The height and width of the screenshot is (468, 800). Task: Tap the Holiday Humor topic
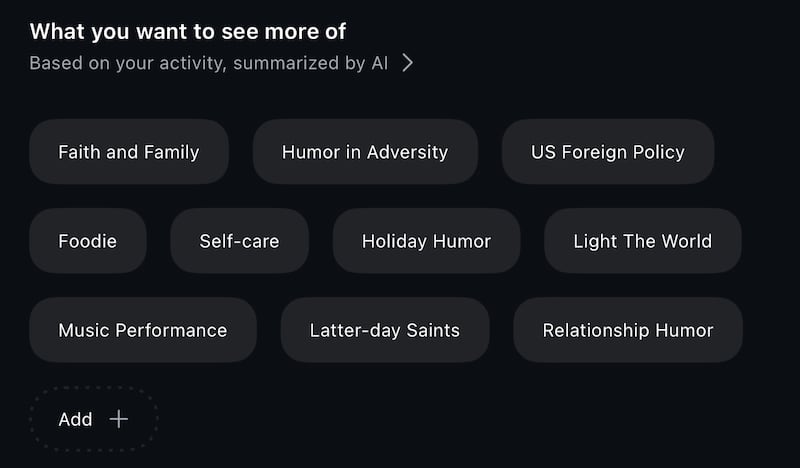pos(426,241)
